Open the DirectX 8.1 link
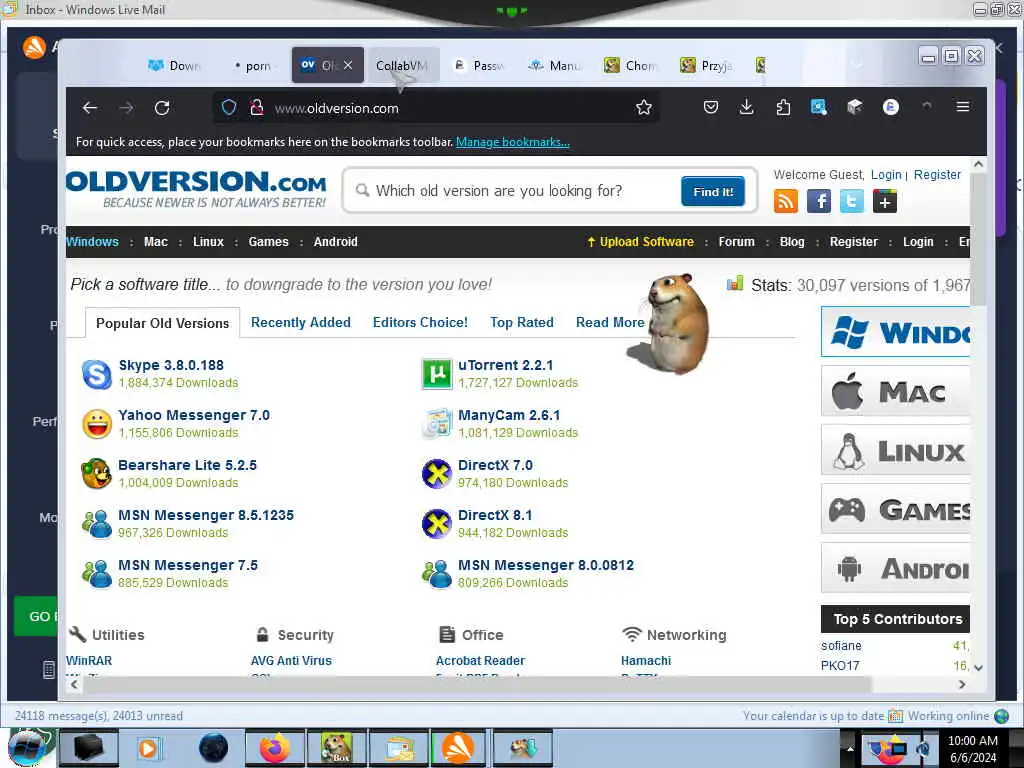This screenshot has height=768, width=1024. [x=495, y=515]
